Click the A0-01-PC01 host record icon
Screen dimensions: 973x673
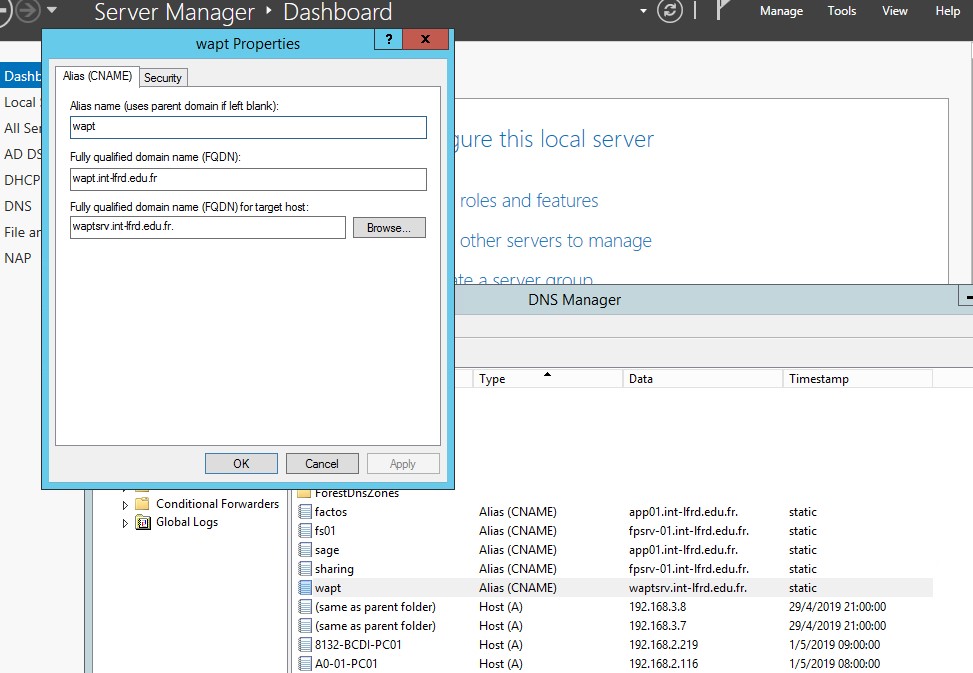(x=305, y=664)
